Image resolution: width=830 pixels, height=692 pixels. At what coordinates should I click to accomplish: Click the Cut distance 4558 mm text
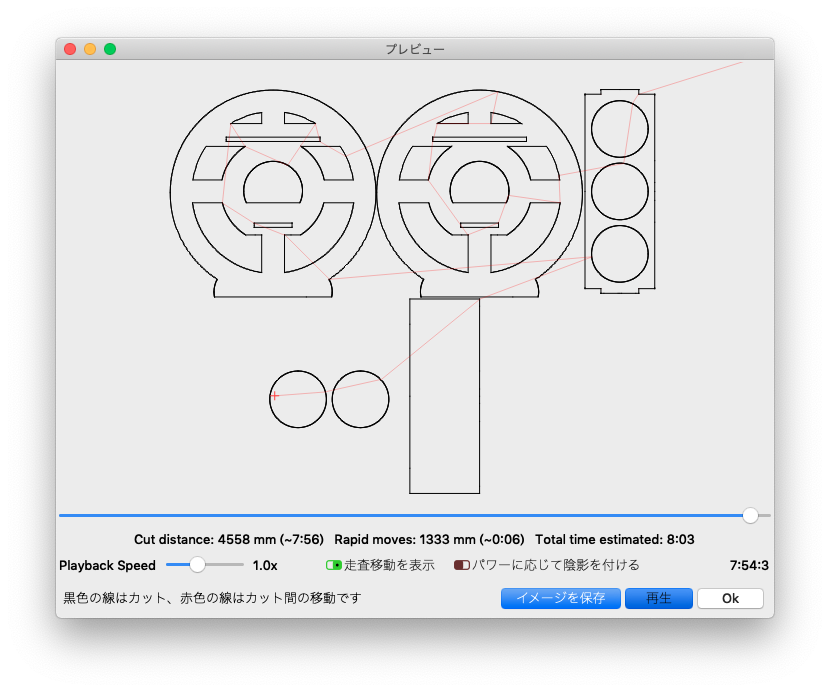[229, 540]
